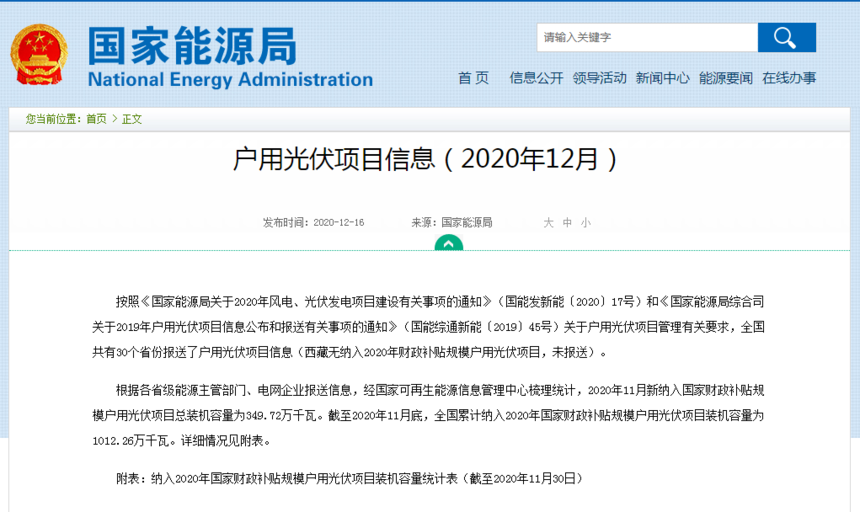Open the 领导活动 navigation item
860x512 pixels.
click(x=599, y=78)
